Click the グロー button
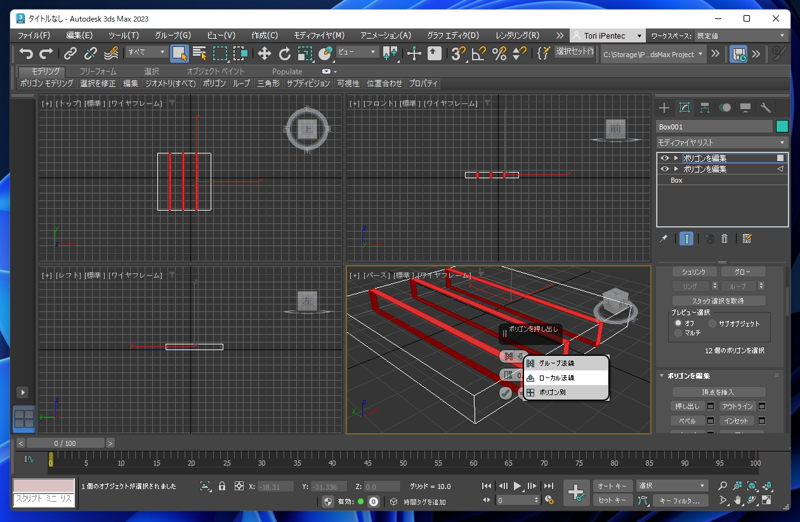 coord(742,272)
